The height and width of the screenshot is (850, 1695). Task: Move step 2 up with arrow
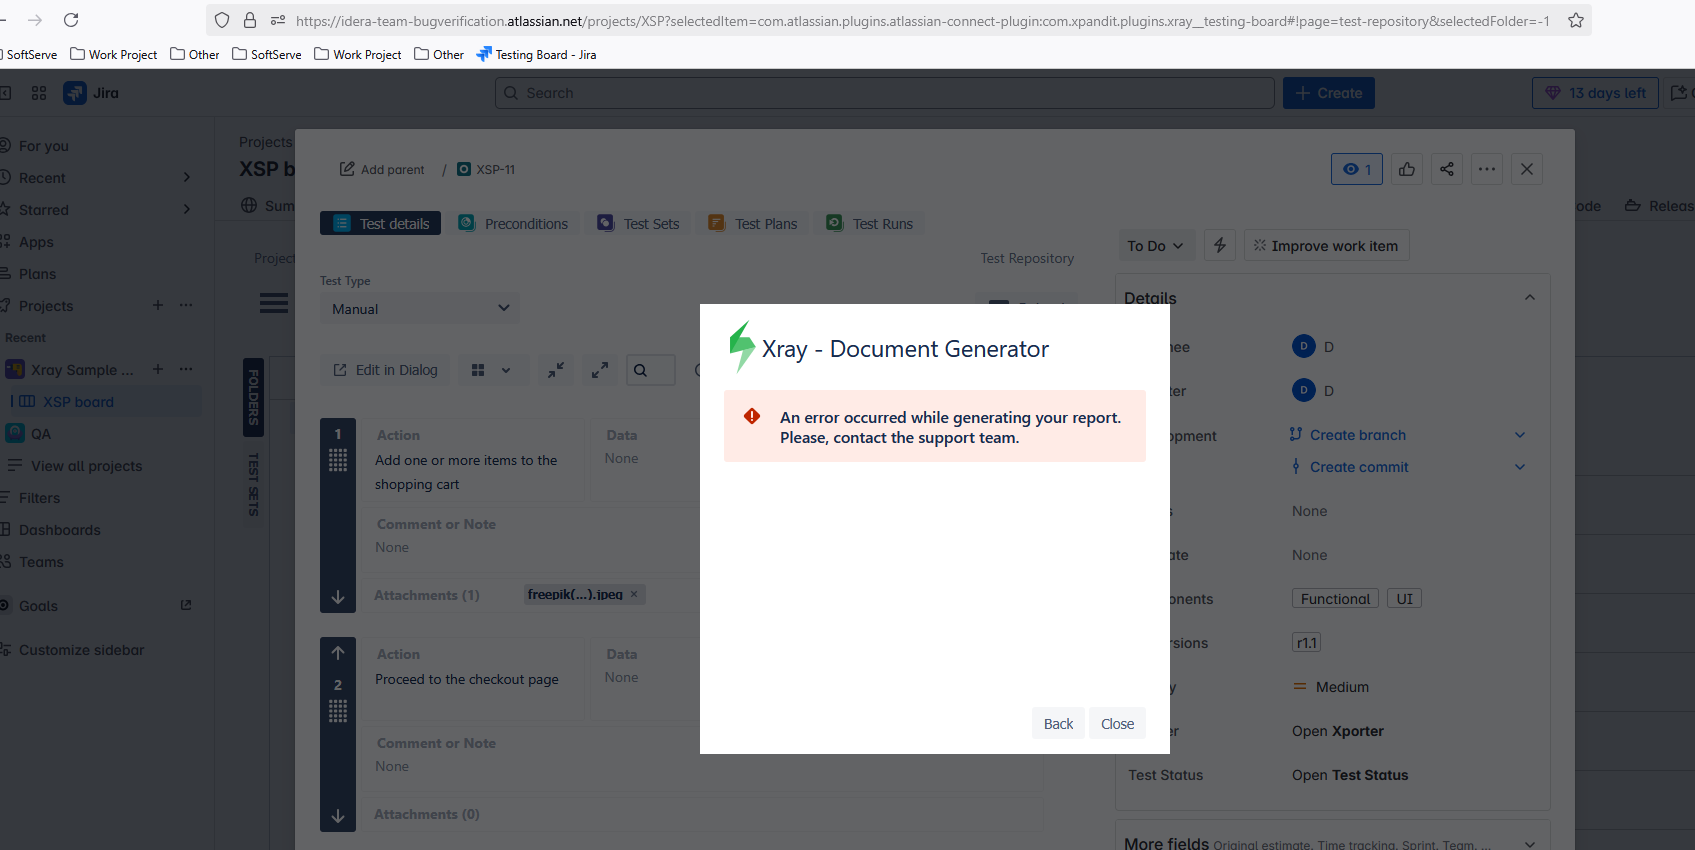(x=338, y=653)
